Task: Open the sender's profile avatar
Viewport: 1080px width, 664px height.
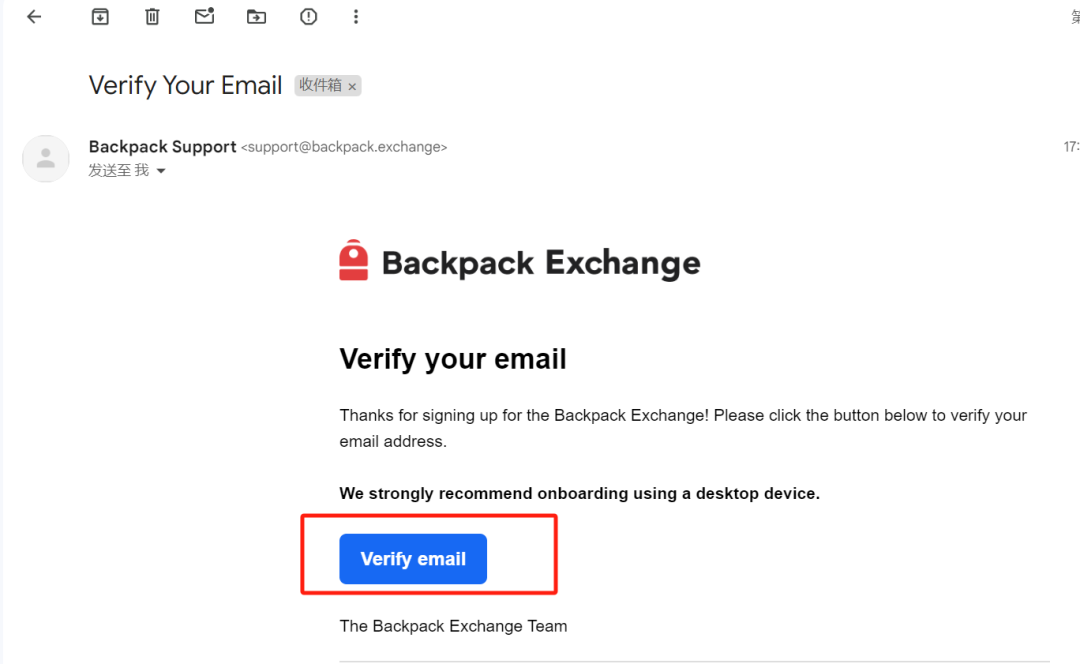Action: (45, 158)
